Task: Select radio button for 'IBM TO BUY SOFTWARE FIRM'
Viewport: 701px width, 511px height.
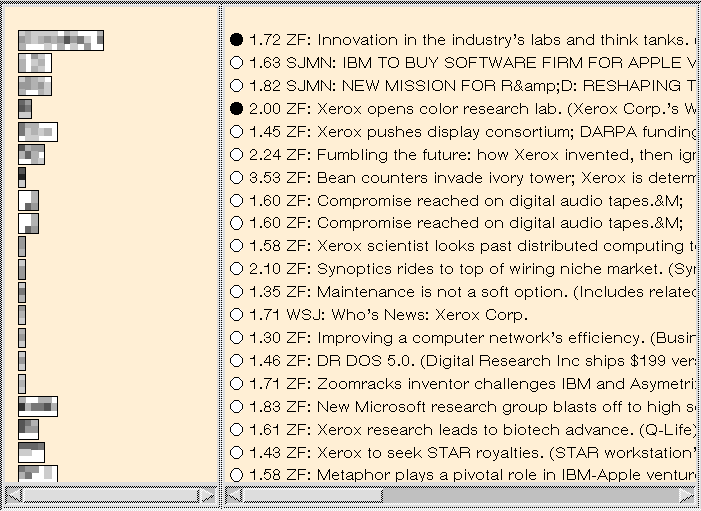Action: coord(236,62)
